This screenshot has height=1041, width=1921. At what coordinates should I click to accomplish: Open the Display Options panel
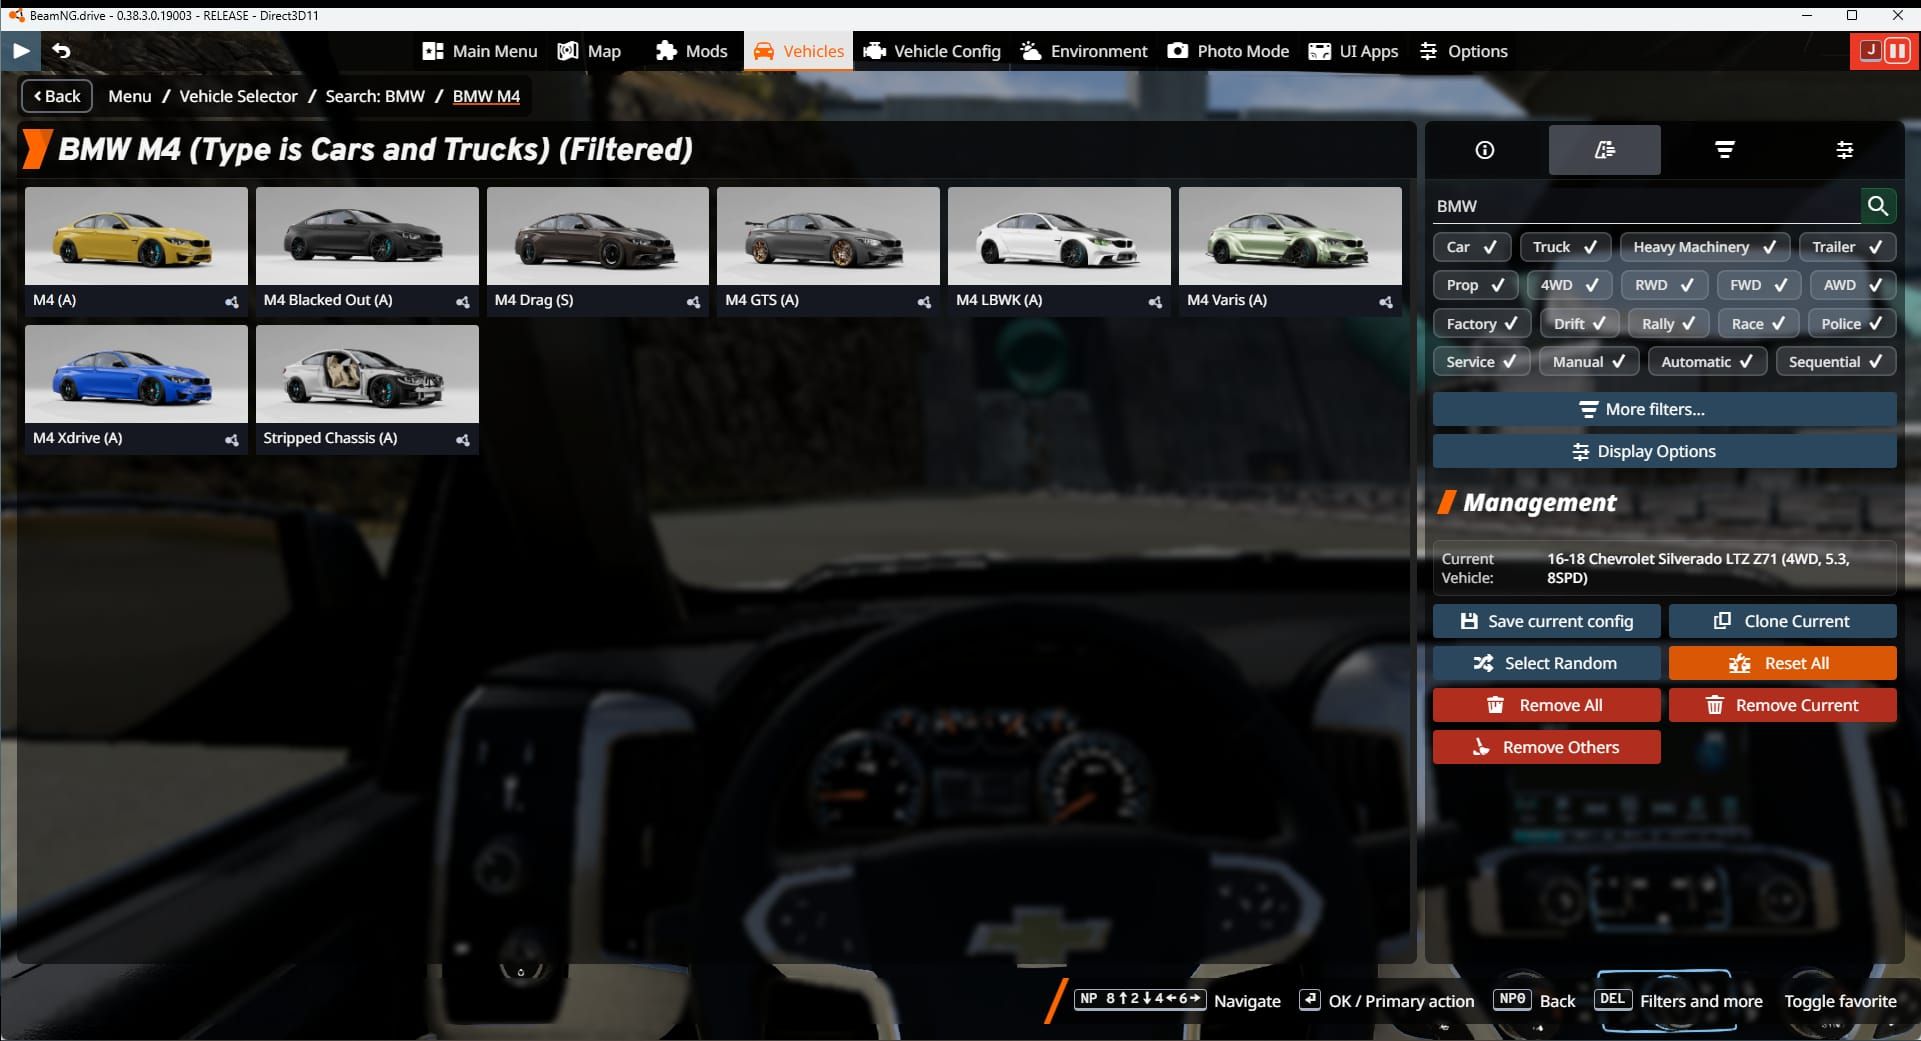click(1663, 451)
